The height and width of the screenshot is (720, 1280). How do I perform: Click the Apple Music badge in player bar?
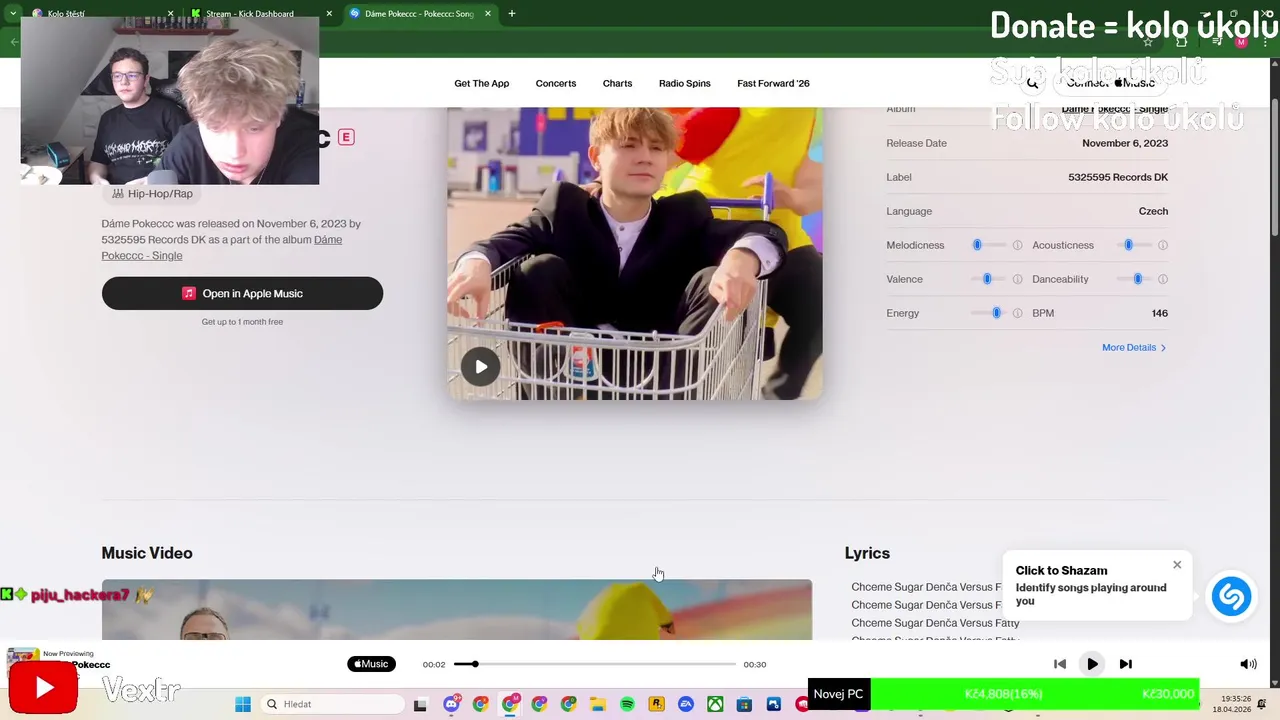click(371, 664)
